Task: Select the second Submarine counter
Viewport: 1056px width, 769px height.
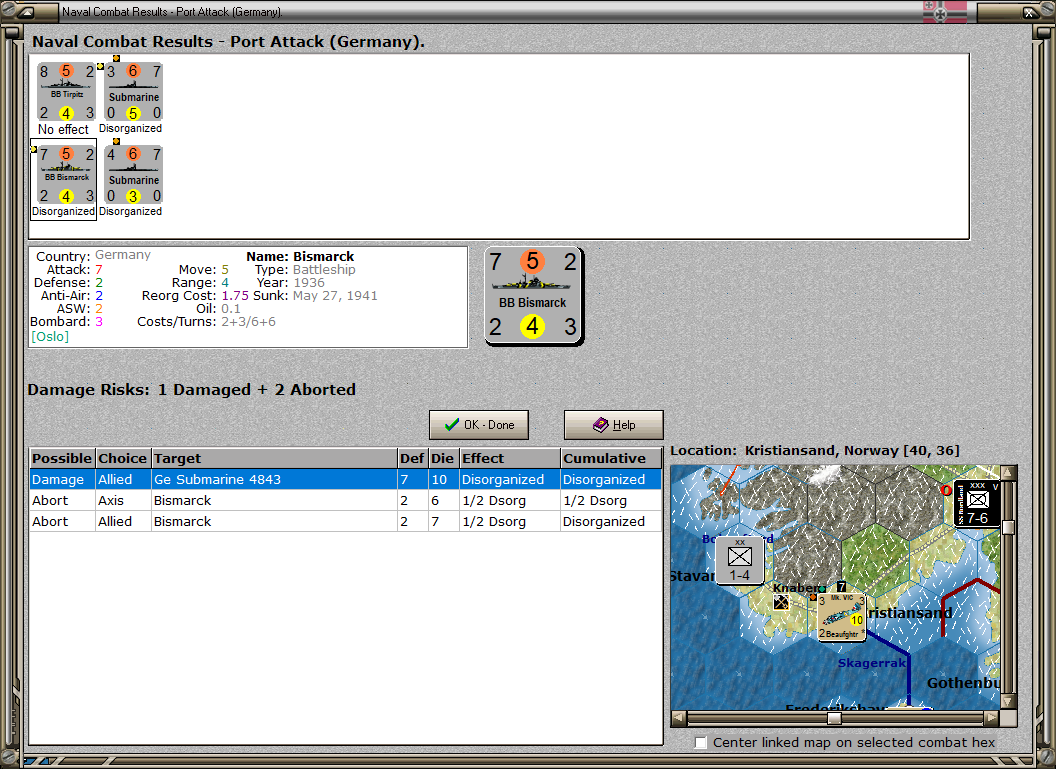Action: point(133,174)
